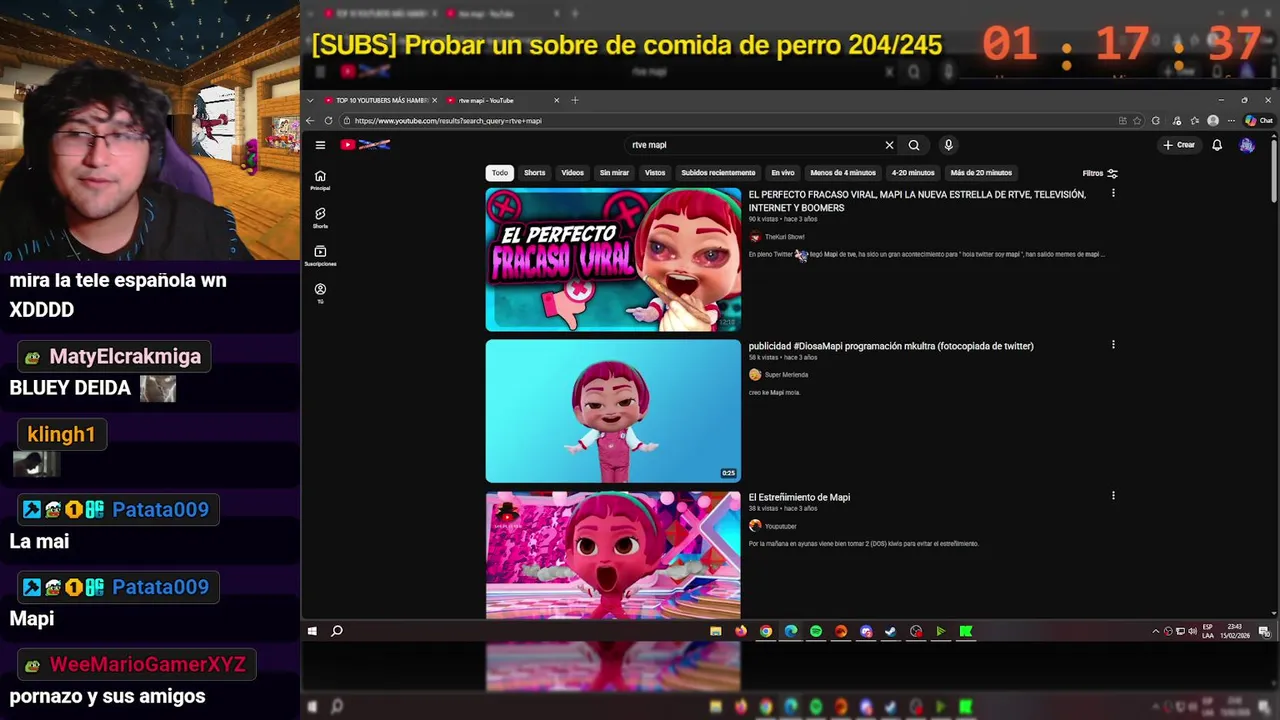Play the FRACASO VIRAL thumbnail
Viewport: 1280px width, 720px height.
click(613, 259)
